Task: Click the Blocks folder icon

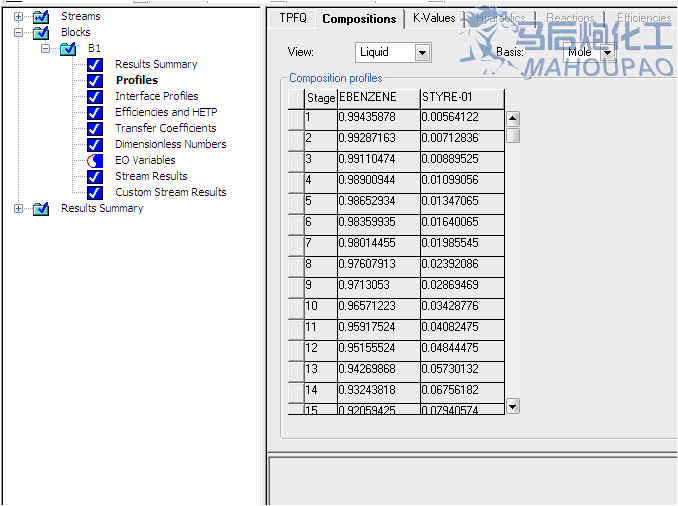Action: [41, 32]
